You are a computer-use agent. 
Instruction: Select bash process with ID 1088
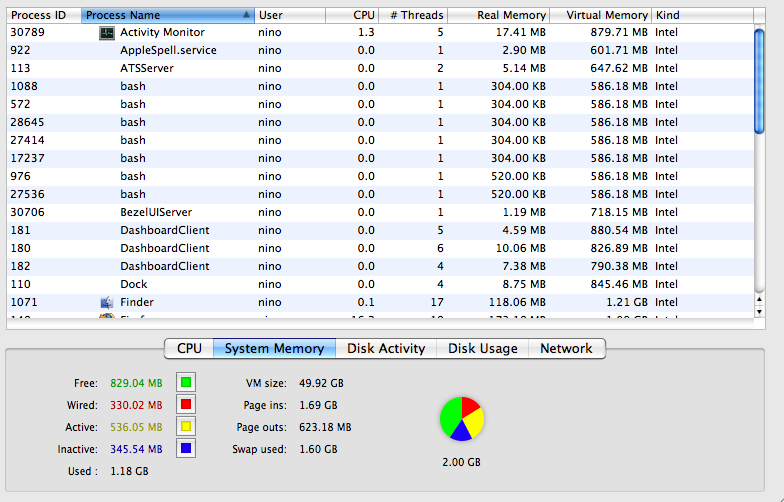[380, 86]
